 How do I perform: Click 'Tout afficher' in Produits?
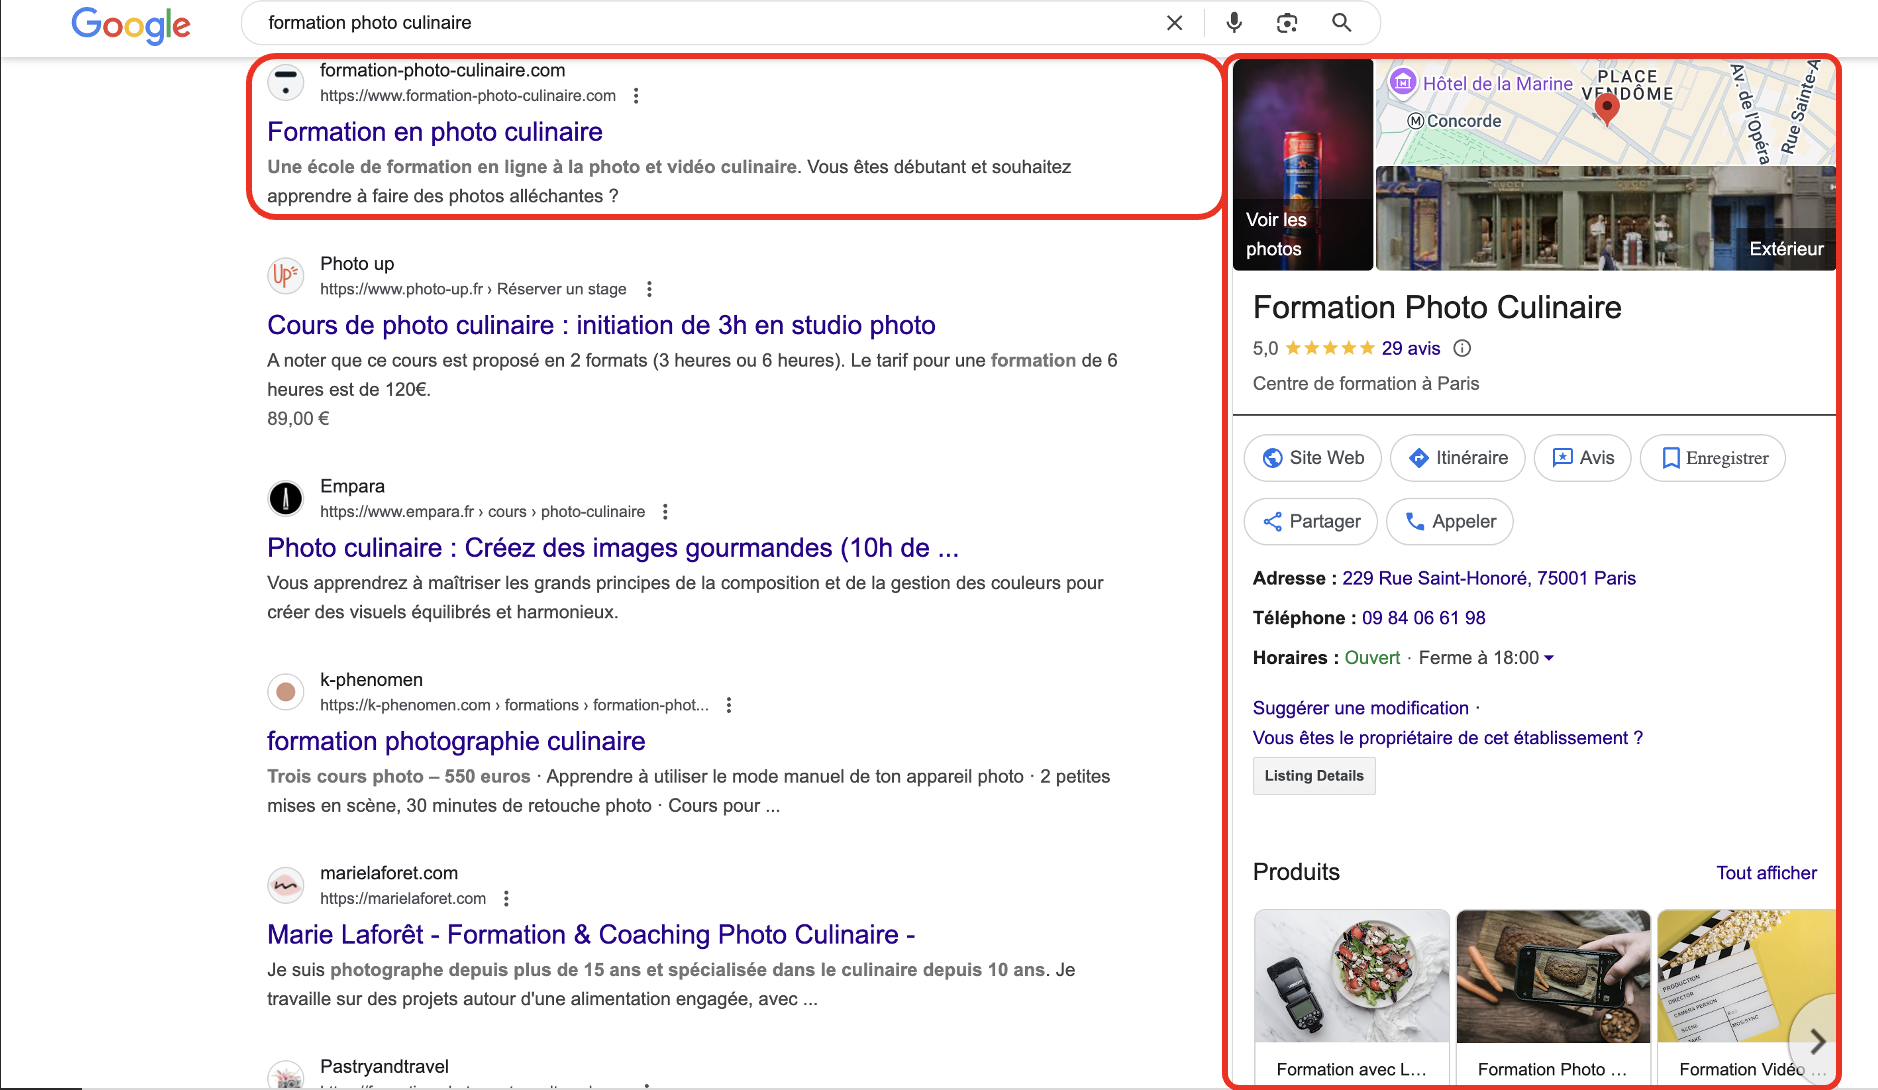pyautogui.click(x=1767, y=873)
